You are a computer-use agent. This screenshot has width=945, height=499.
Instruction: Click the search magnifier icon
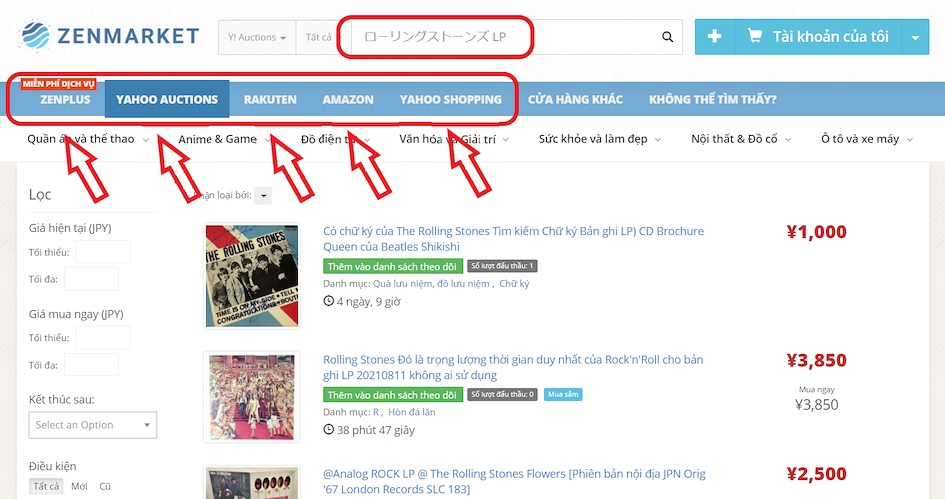[x=667, y=37]
